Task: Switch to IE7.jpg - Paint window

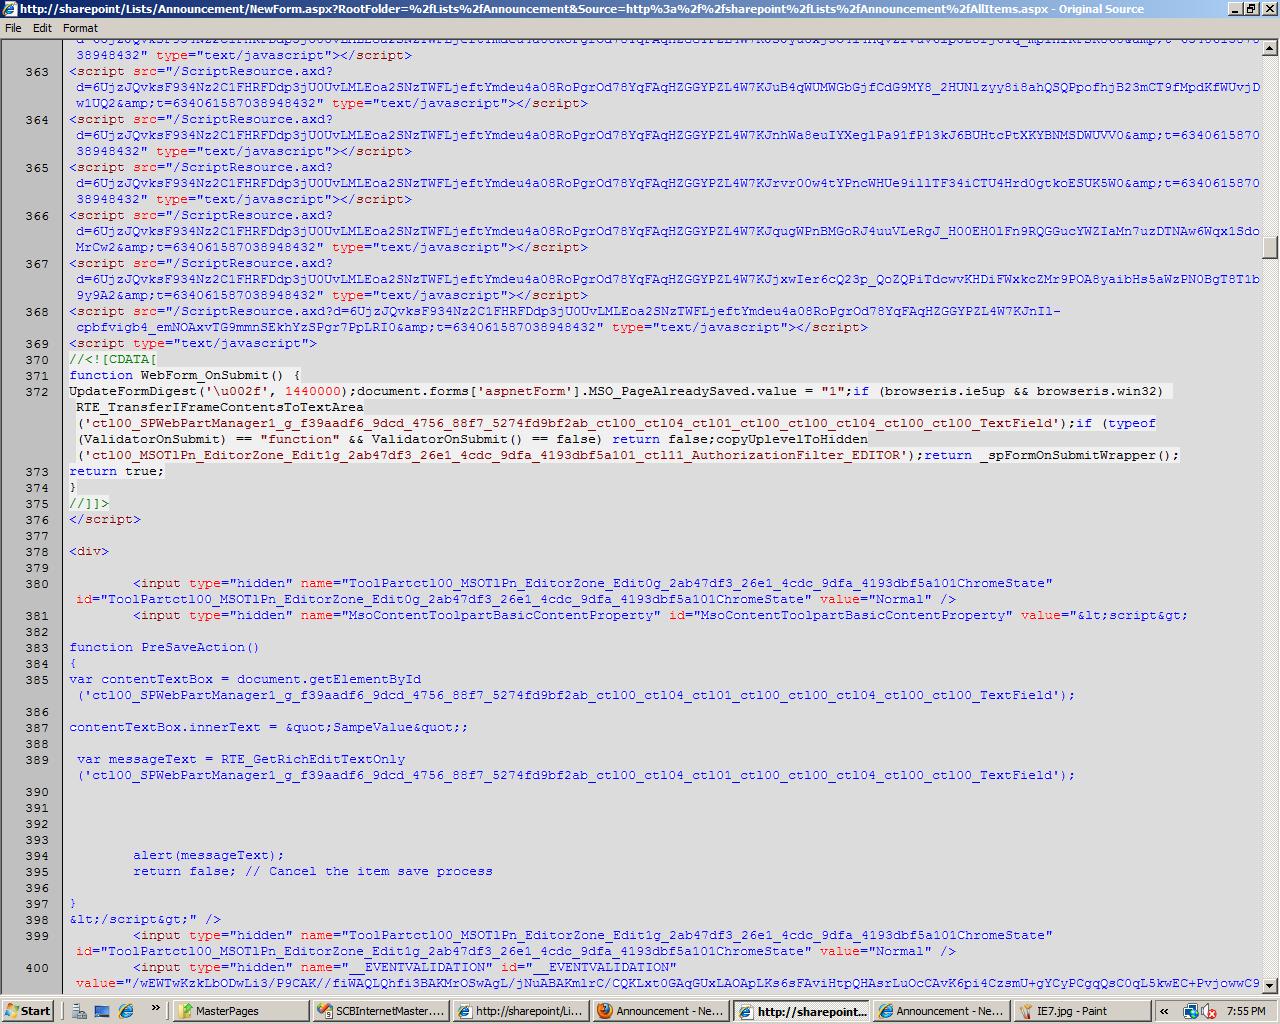Action: [x=1081, y=1011]
